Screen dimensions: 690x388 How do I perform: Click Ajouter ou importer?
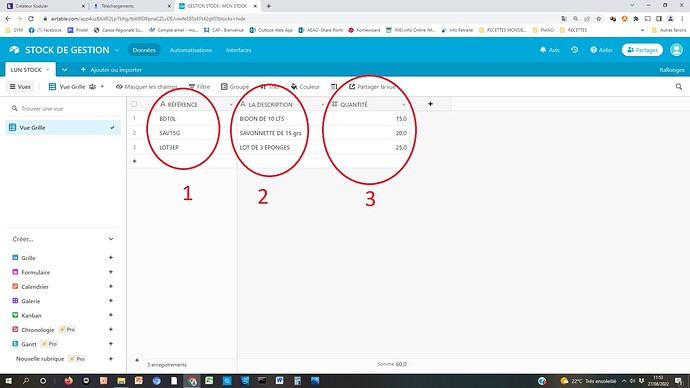(111, 70)
